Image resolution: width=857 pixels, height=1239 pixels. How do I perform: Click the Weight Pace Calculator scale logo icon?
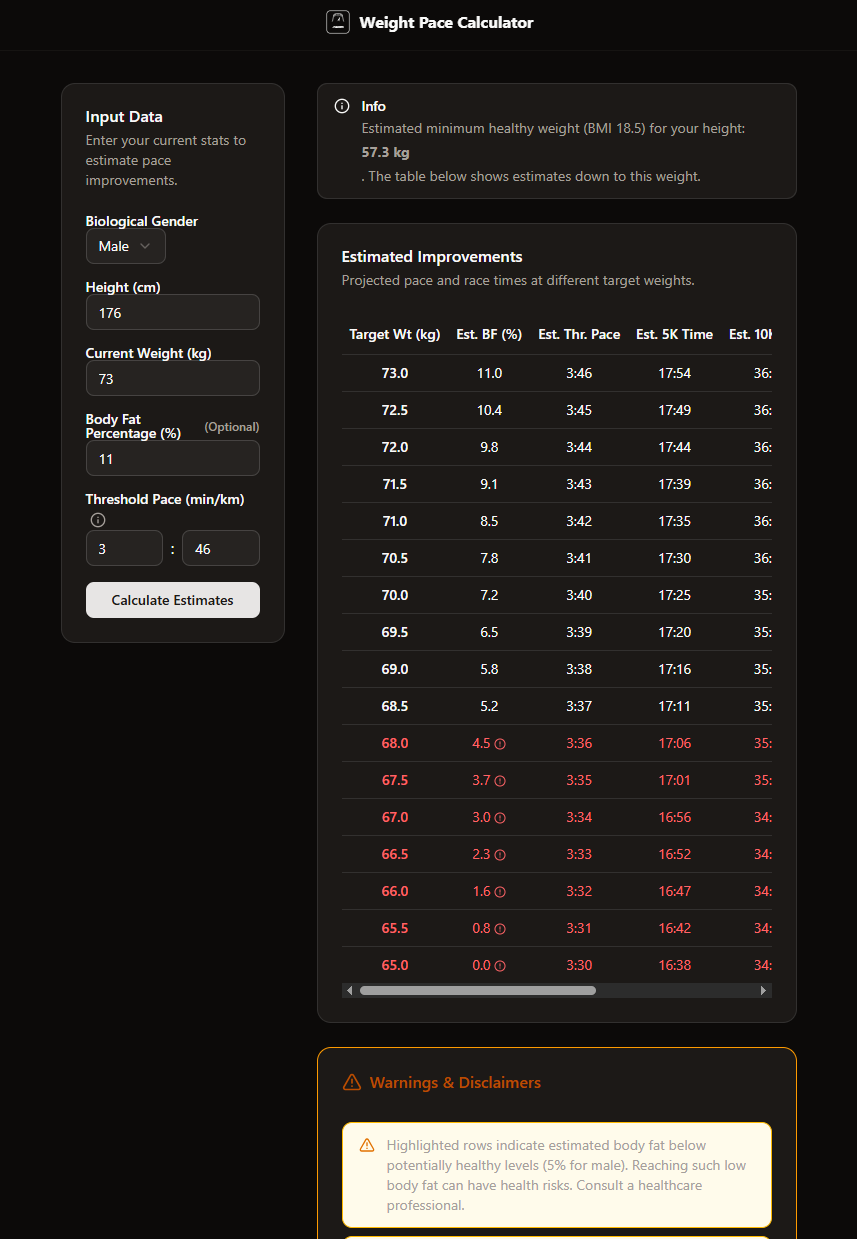pyautogui.click(x=338, y=22)
